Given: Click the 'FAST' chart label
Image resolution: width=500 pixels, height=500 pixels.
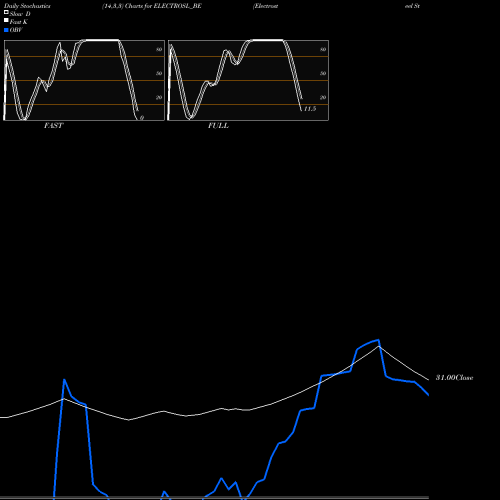Looking at the screenshot, I should click(53, 126).
